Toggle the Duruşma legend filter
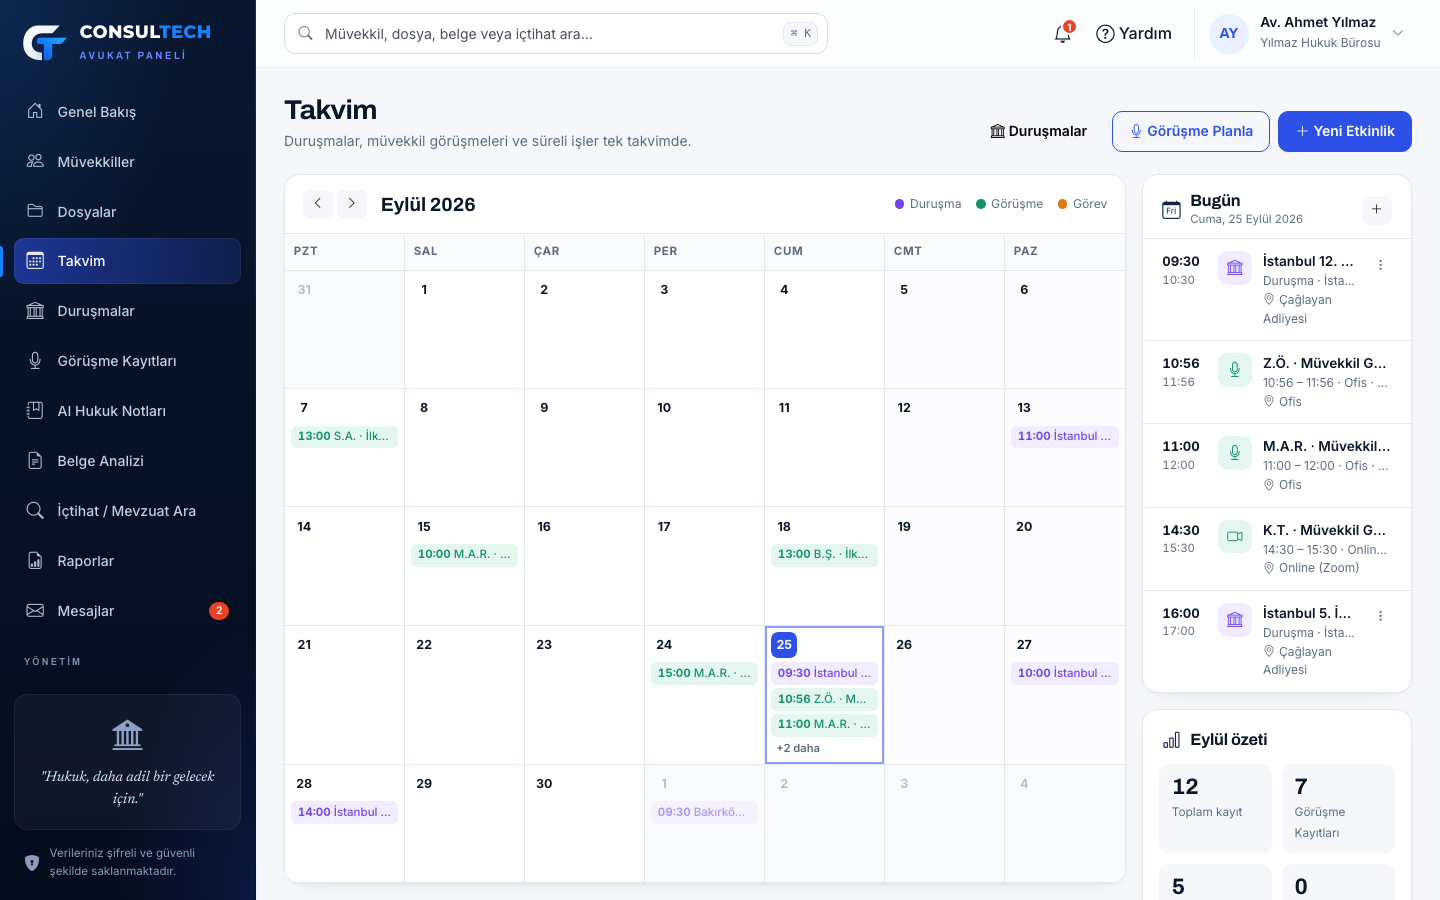 coord(928,204)
